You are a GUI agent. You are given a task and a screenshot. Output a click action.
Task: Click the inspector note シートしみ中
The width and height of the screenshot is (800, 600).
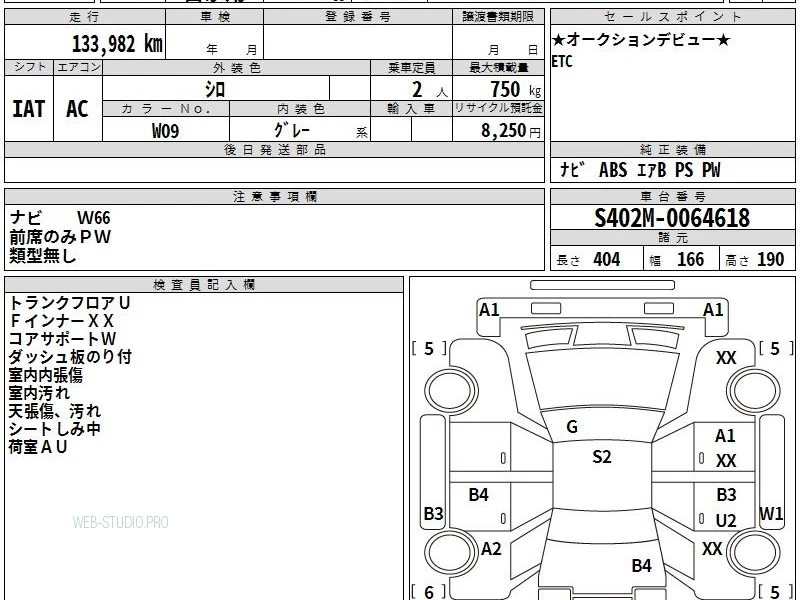pos(54,429)
